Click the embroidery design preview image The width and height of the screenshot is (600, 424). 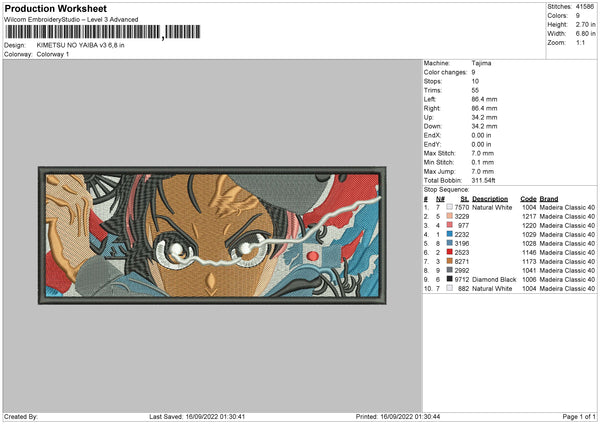coord(212,235)
